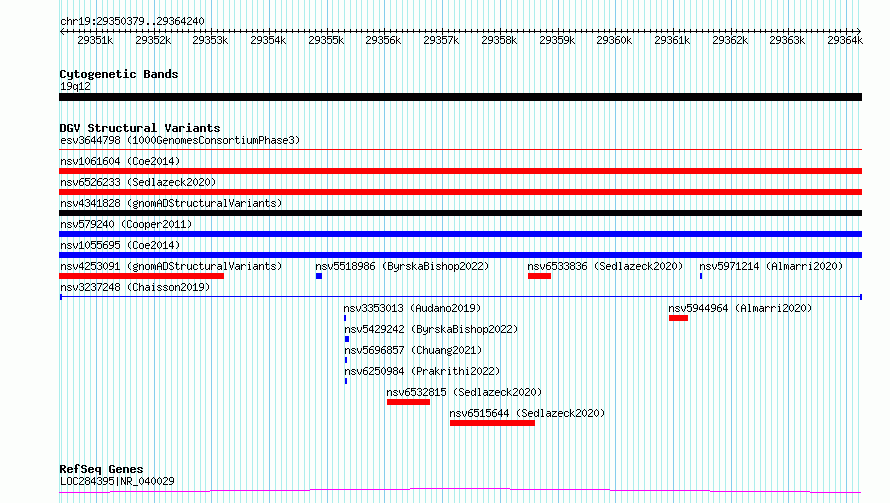Select the red bar under nsv6533836
The image size is (890, 503).
(539, 276)
